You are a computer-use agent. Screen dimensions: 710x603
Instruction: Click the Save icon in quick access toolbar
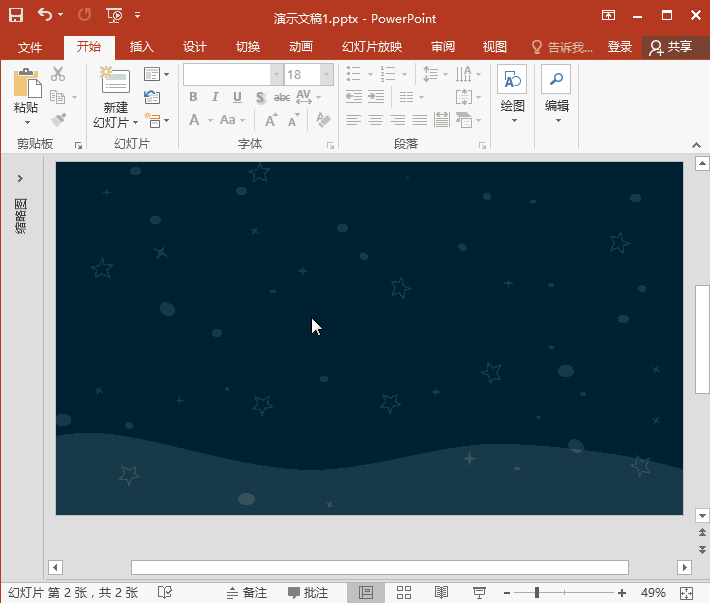pos(16,15)
